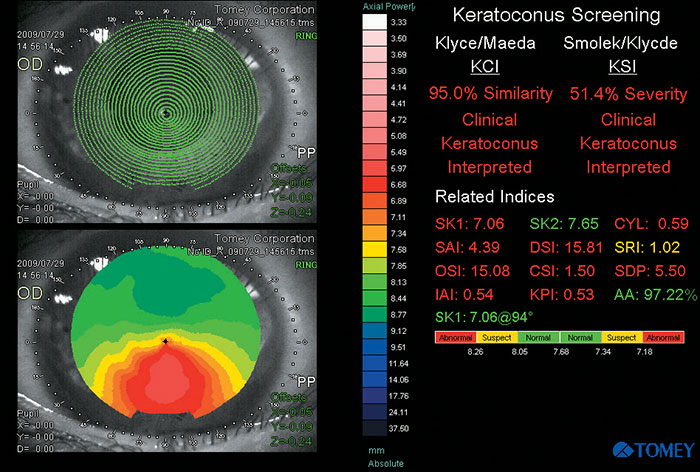The height and width of the screenshot is (472, 700).
Task: Click the Axial Power scale title
Action: (388, 6)
